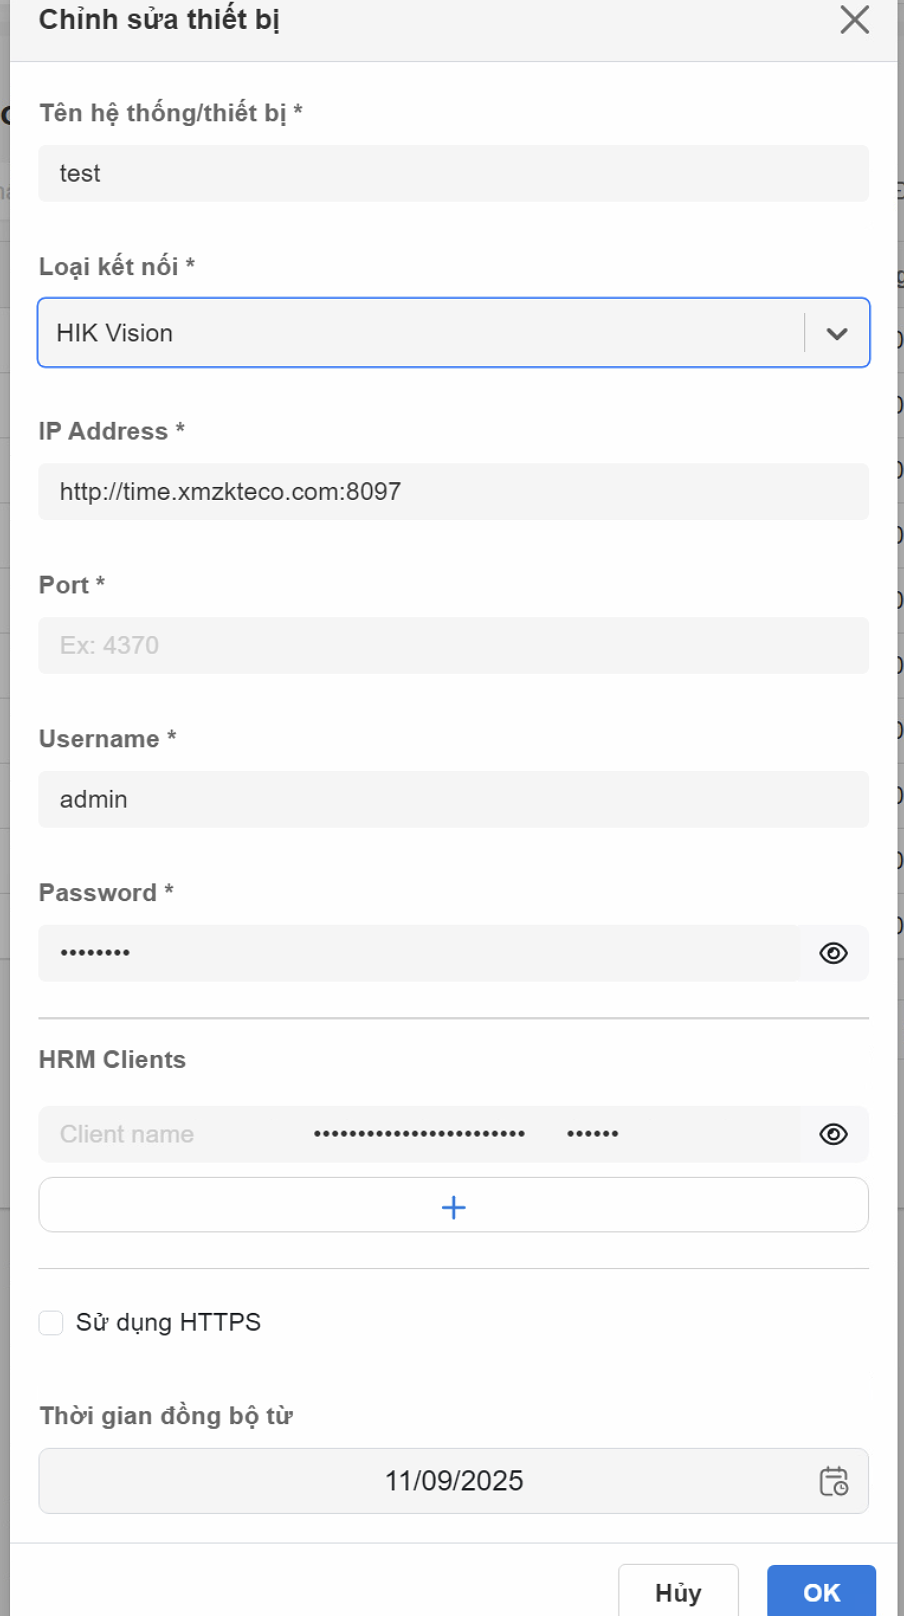Focus the Port field with Ex: 4370

[452, 645]
